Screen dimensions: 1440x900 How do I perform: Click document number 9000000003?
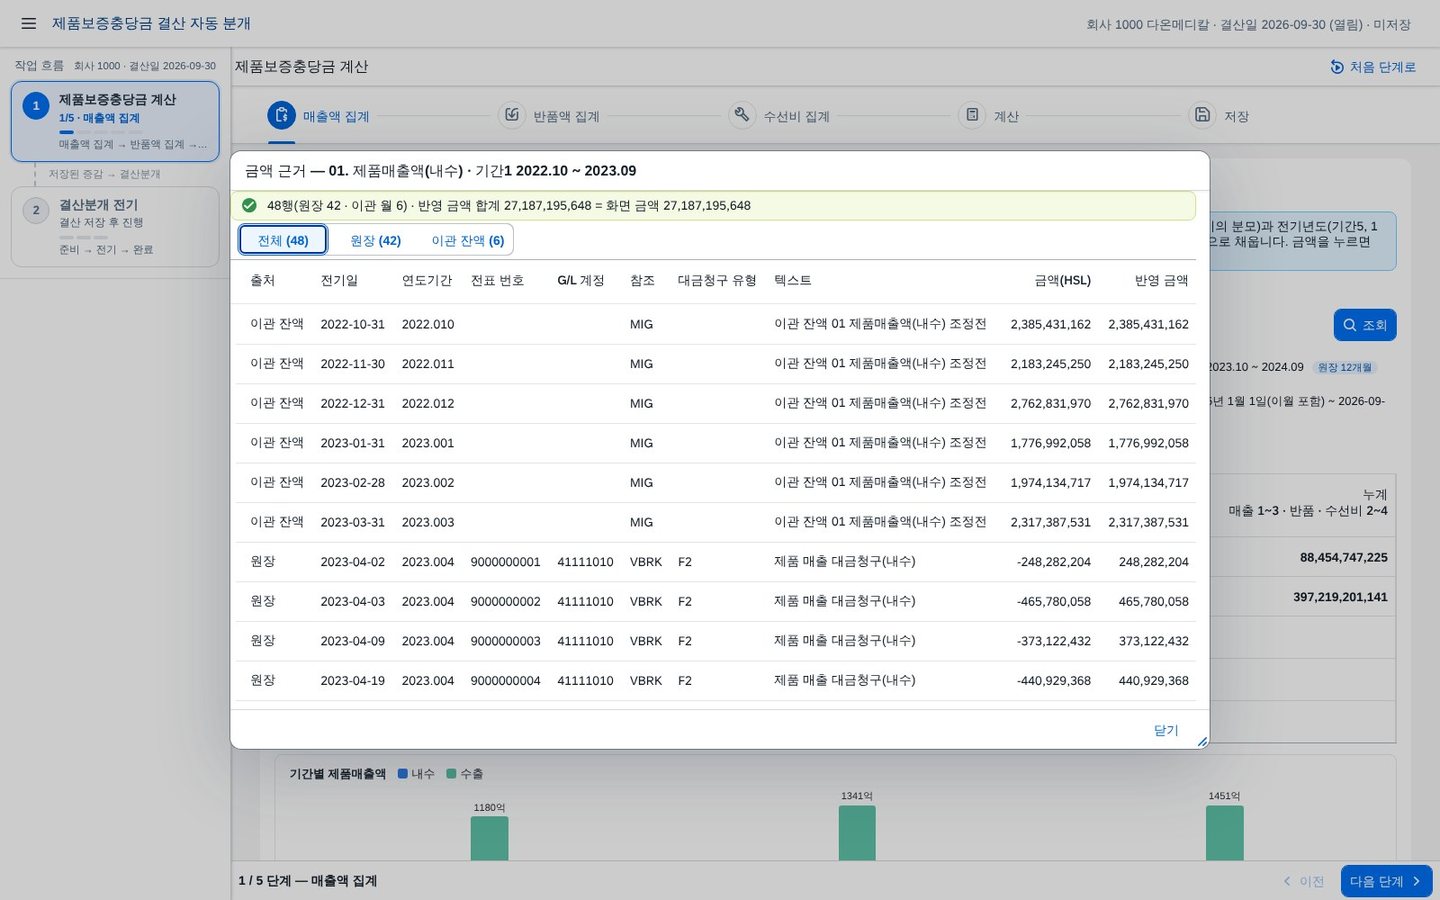505,641
